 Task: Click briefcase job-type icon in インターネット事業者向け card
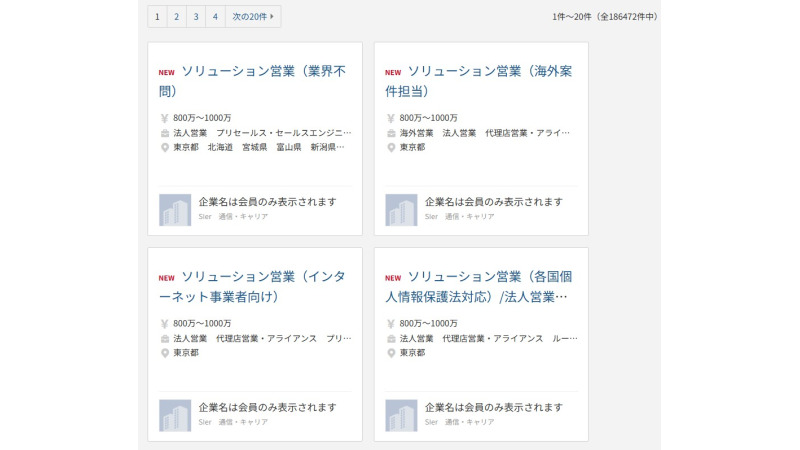coord(165,339)
